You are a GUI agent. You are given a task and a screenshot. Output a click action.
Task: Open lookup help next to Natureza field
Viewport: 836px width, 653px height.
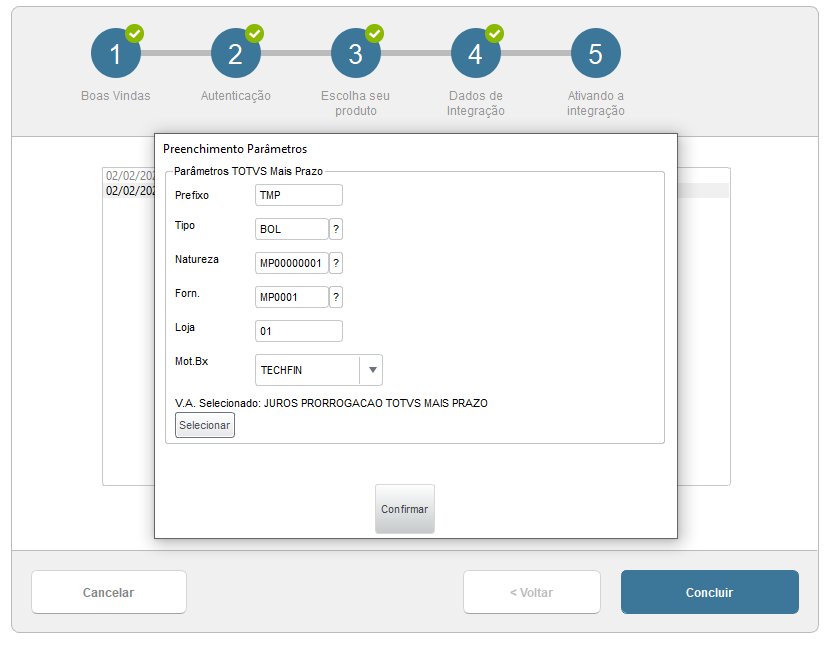(x=336, y=263)
